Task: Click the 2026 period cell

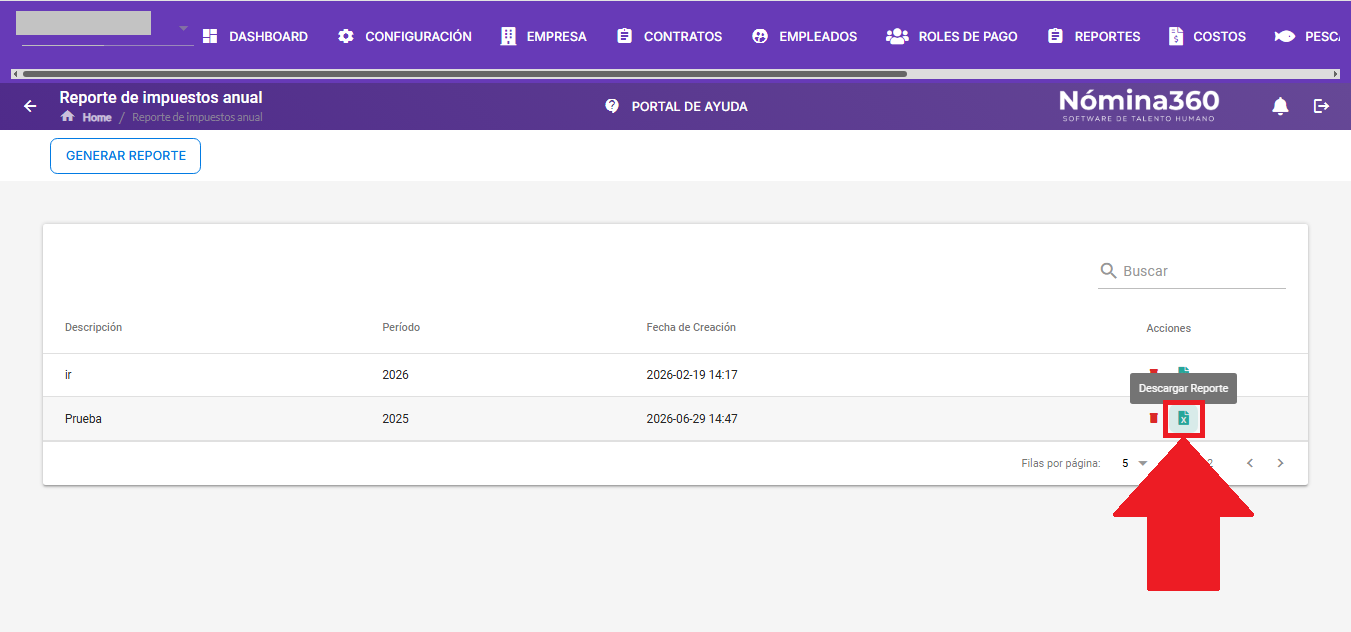Action: [x=395, y=375]
